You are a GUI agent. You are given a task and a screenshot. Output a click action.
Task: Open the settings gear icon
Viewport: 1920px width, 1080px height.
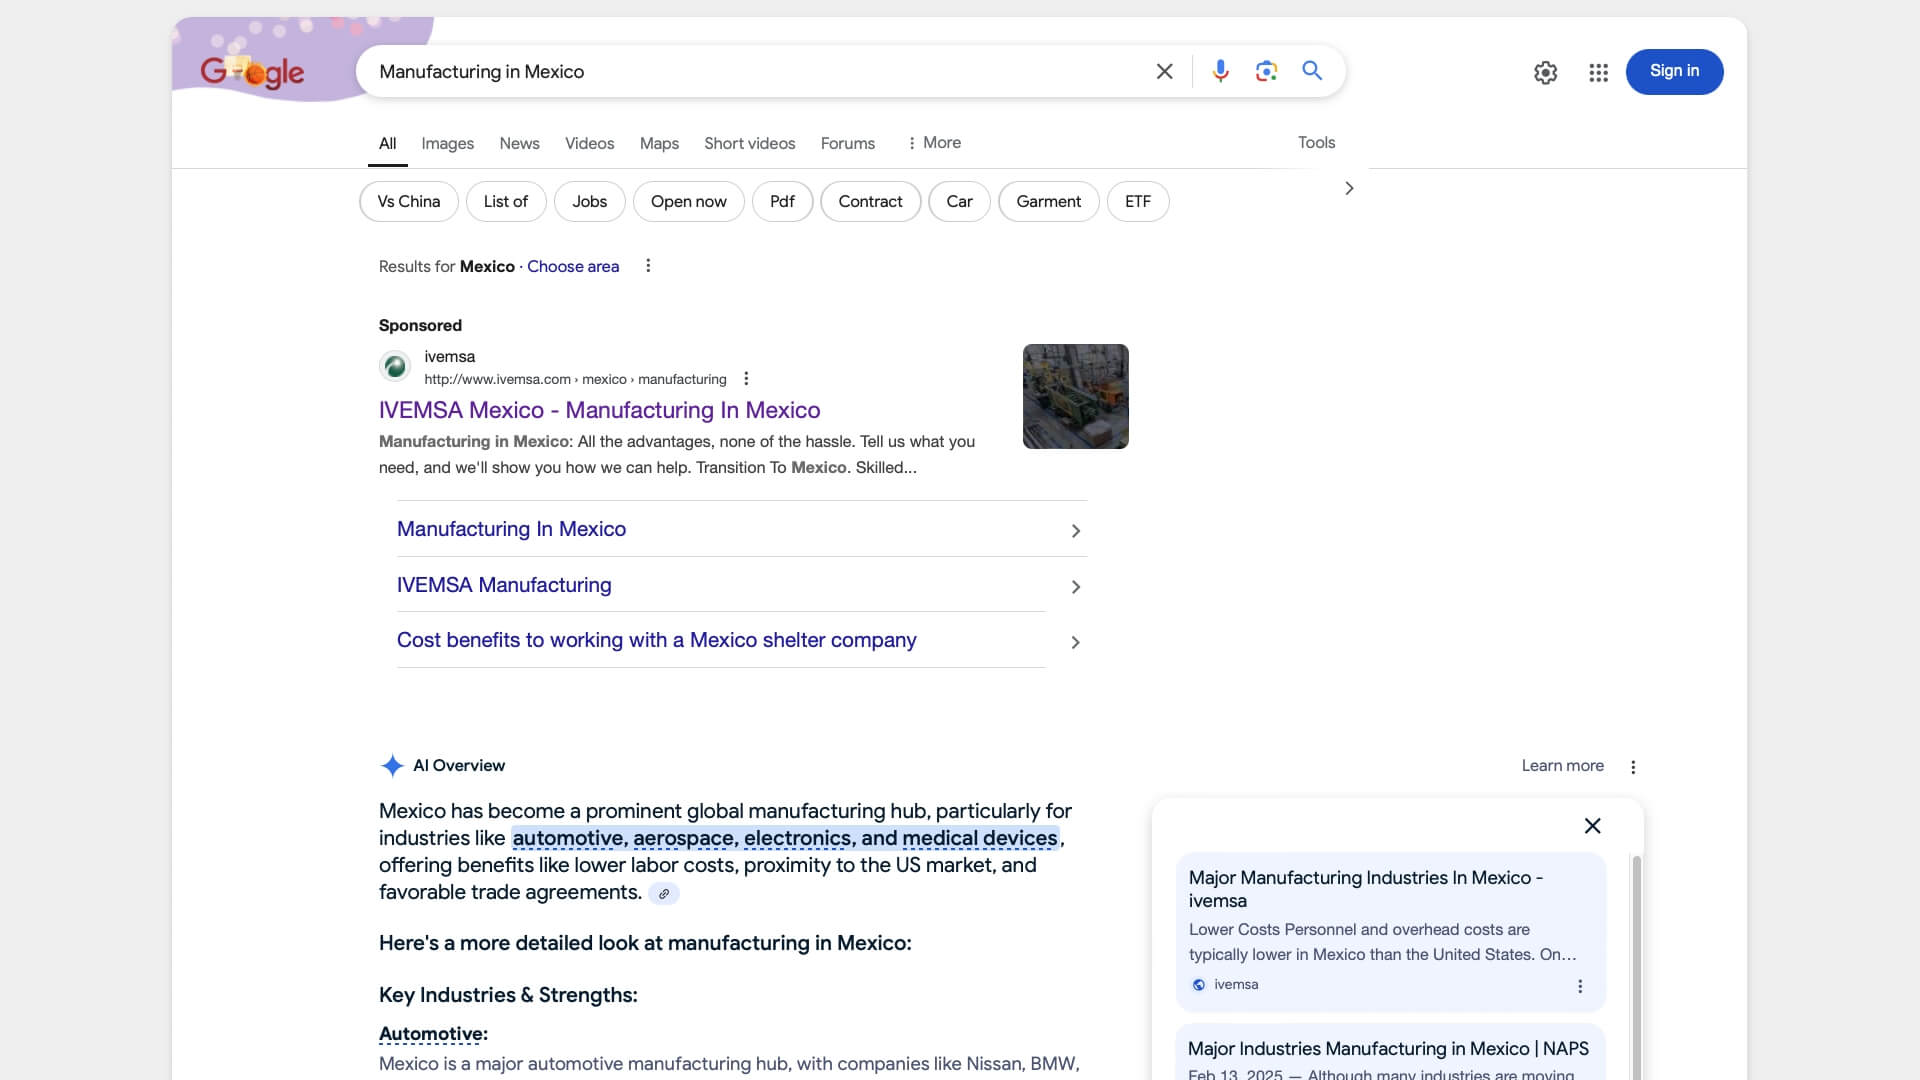(1545, 72)
